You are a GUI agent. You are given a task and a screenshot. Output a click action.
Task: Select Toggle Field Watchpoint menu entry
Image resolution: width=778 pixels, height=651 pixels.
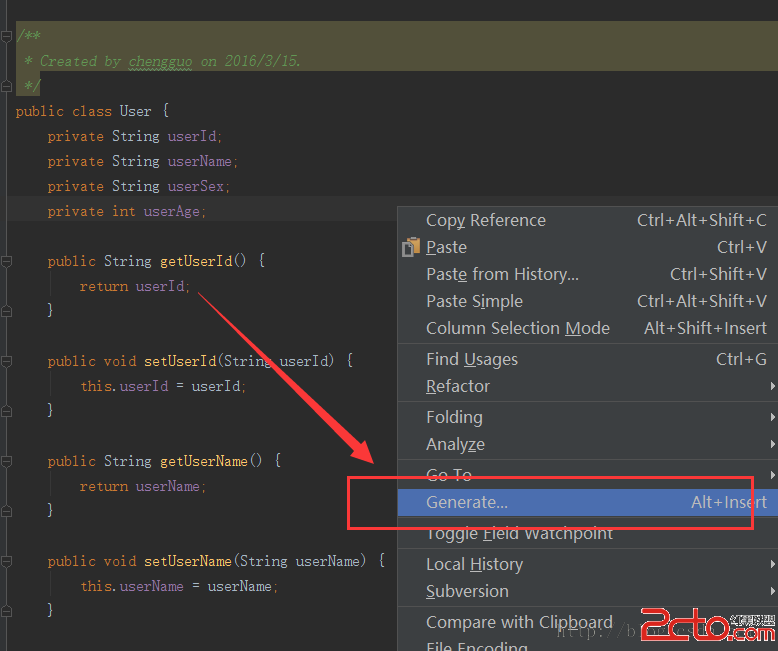point(519,533)
